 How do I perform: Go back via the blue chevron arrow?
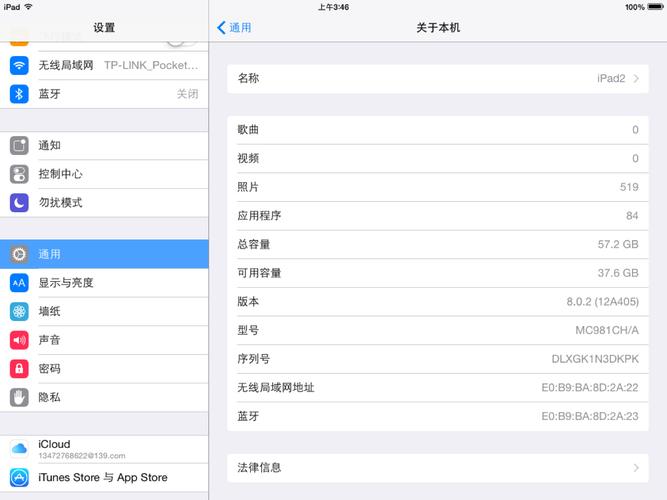(221, 28)
